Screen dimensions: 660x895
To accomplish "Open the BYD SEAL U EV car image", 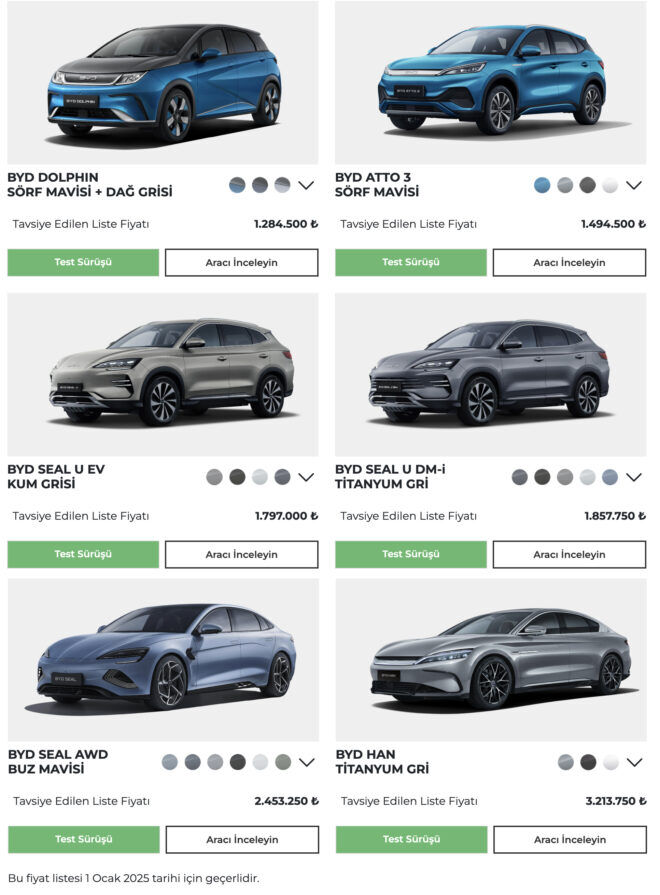I will click(163, 374).
